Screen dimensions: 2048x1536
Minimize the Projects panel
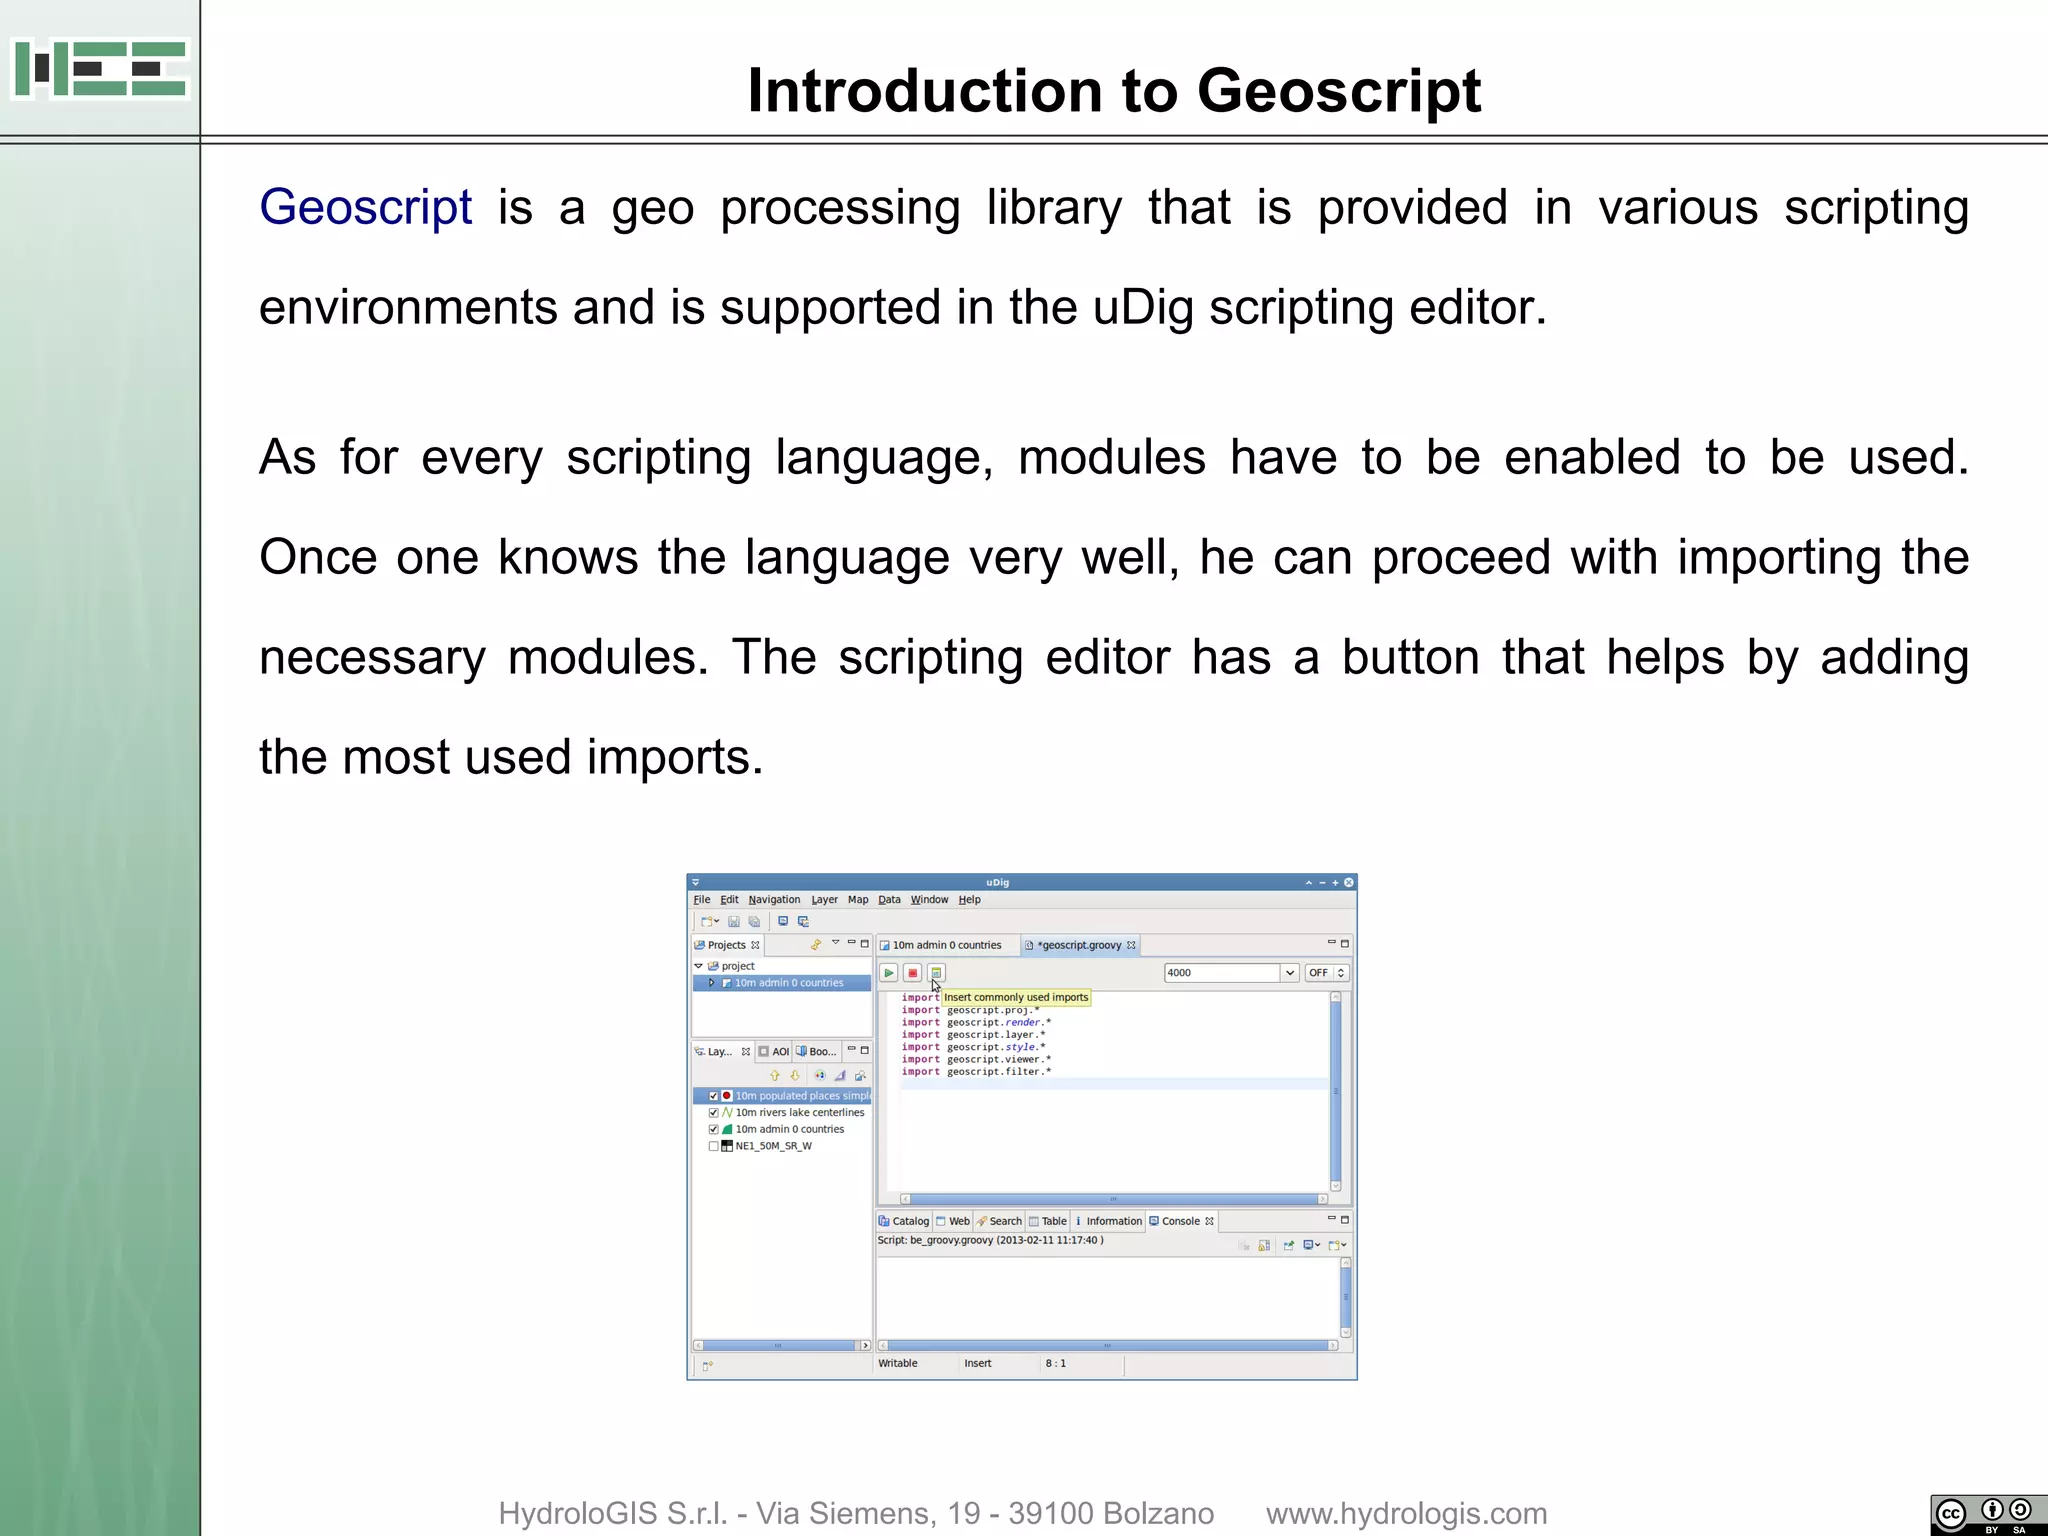click(851, 943)
